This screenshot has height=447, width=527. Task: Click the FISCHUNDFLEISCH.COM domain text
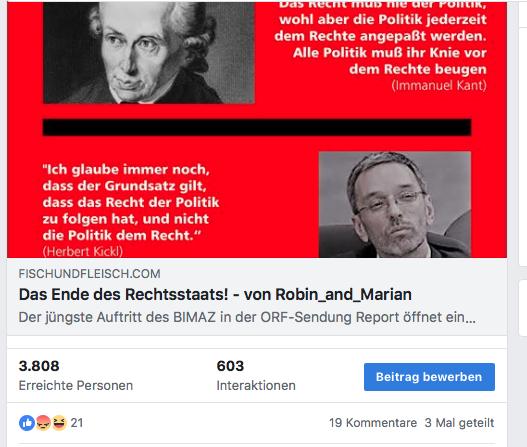pyautogui.click(x=89, y=274)
